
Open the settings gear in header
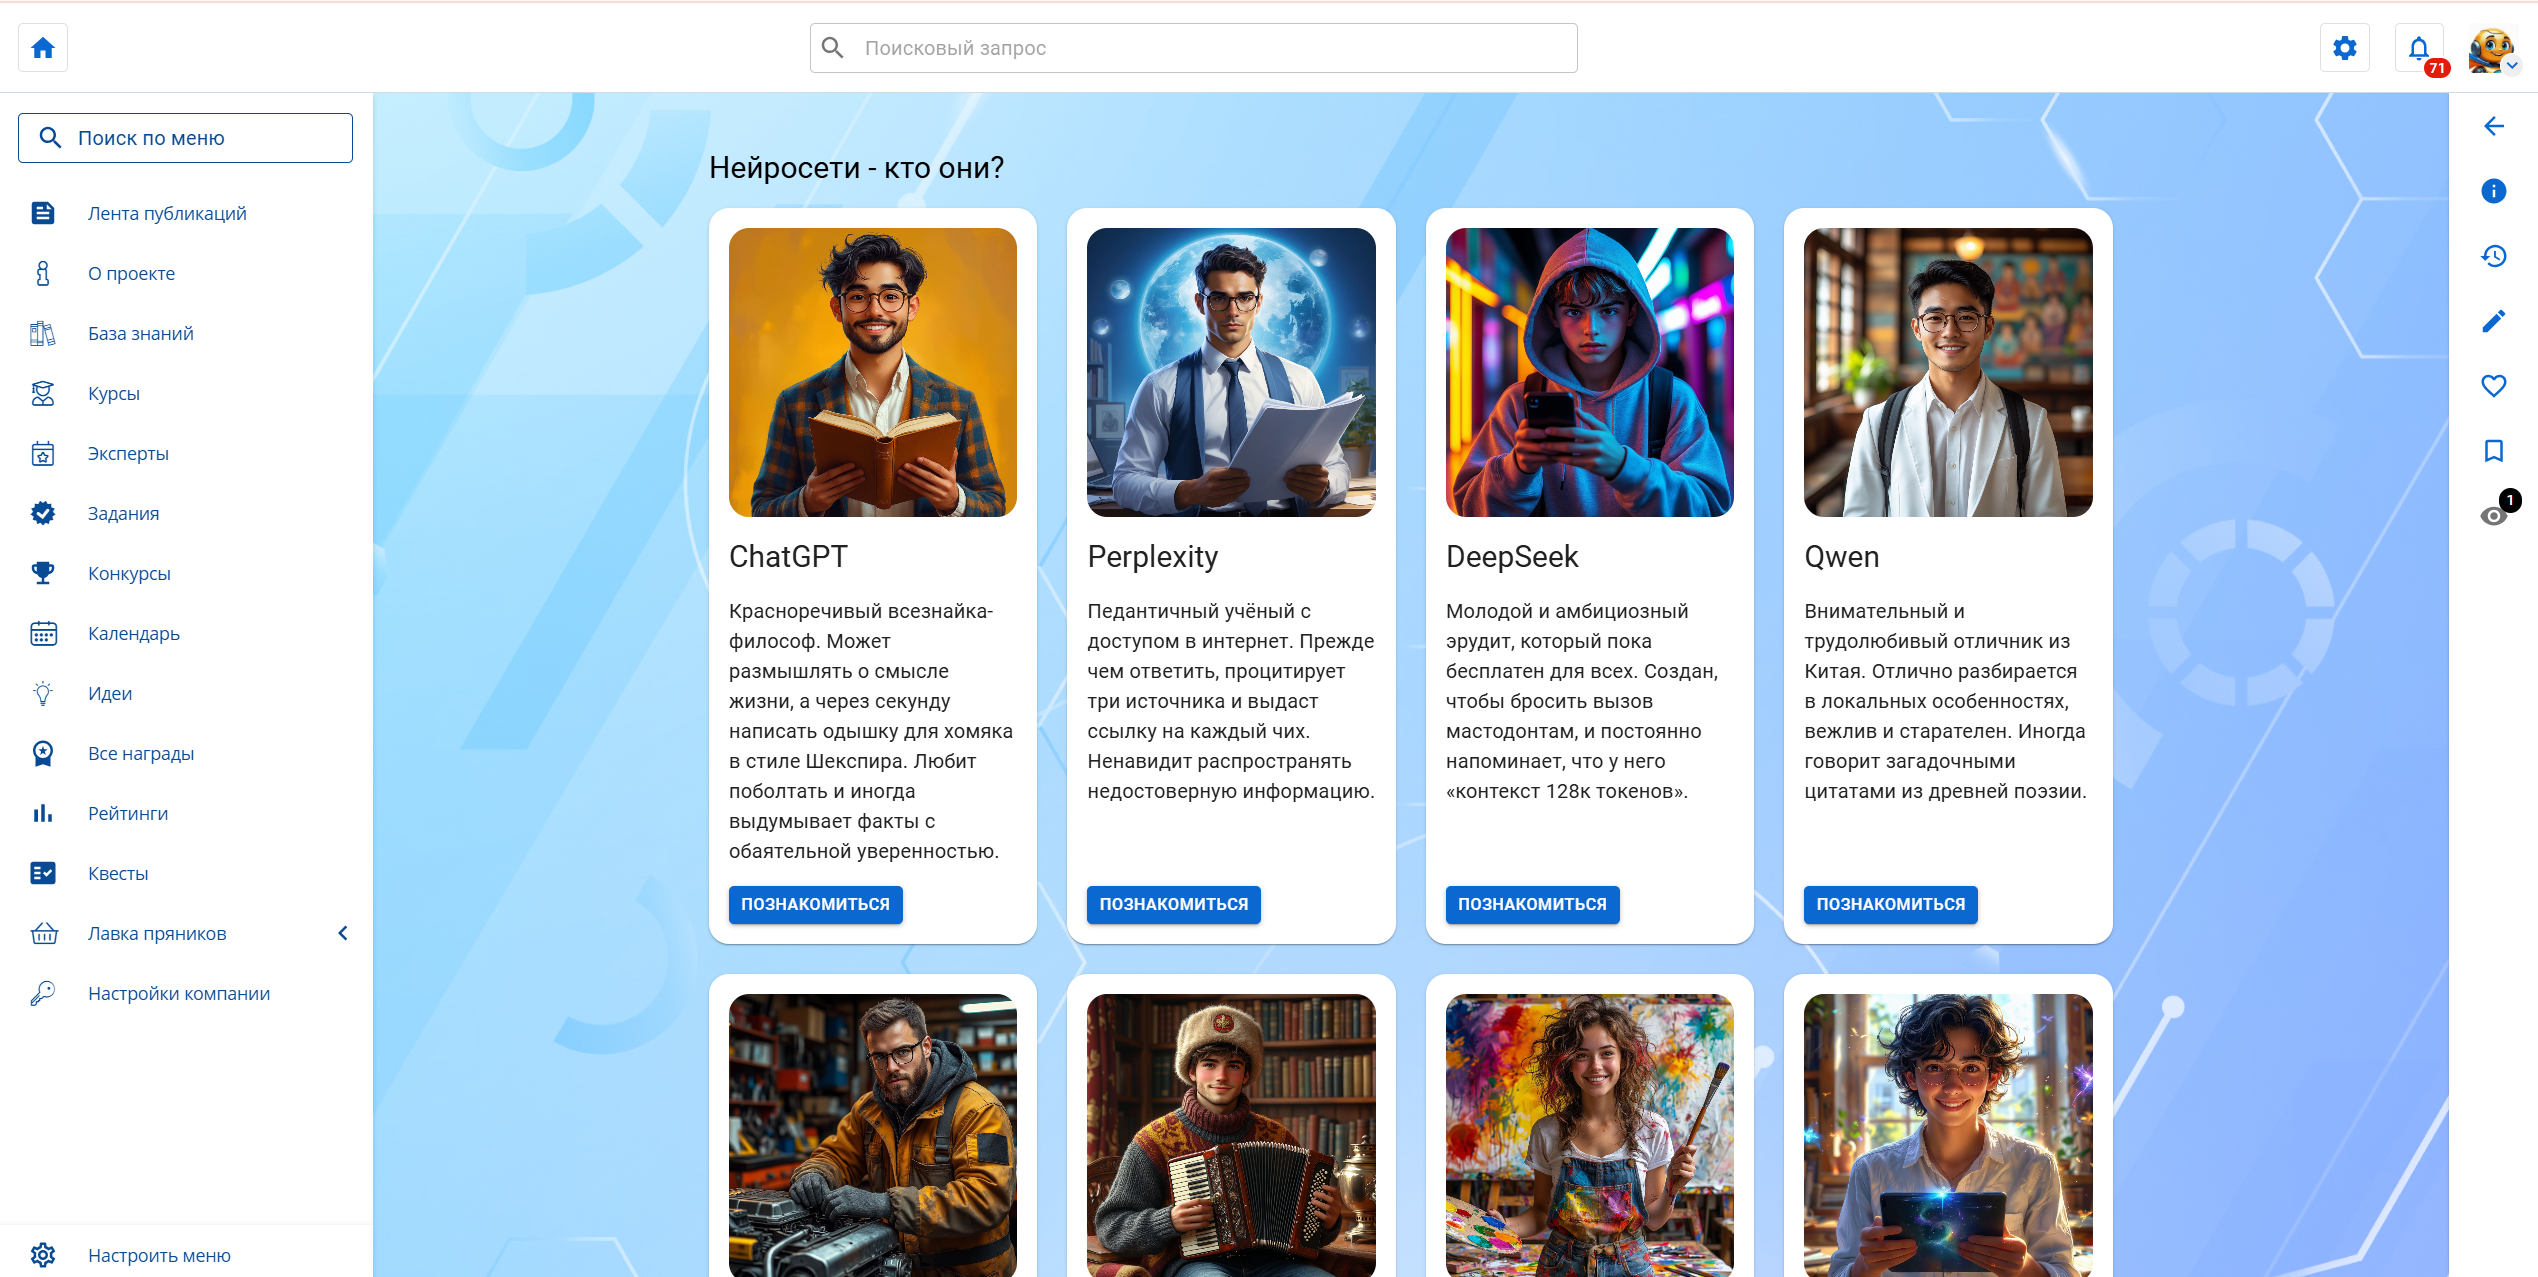tap(2344, 48)
